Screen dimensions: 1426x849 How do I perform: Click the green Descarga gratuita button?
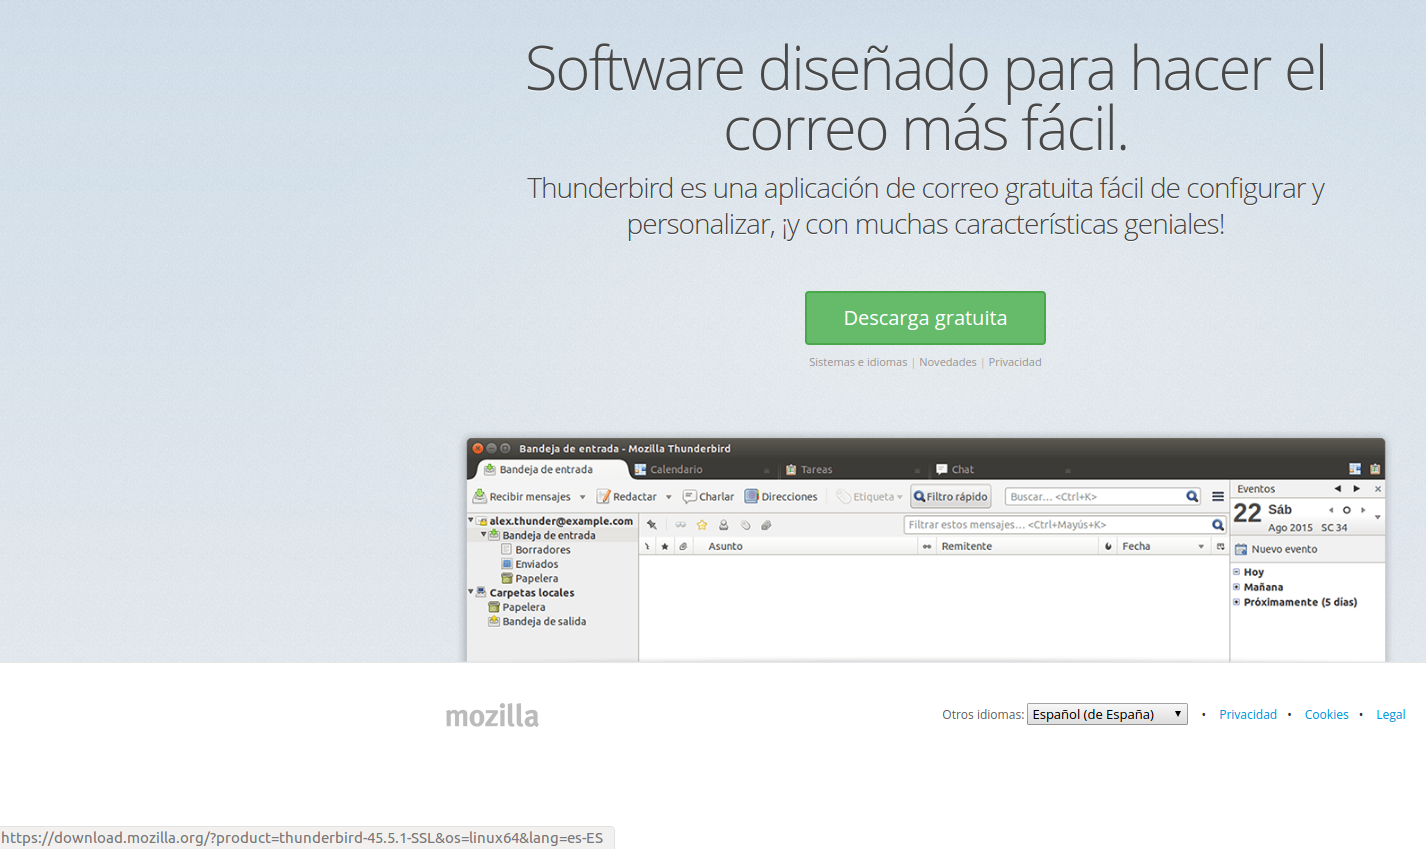tap(925, 318)
